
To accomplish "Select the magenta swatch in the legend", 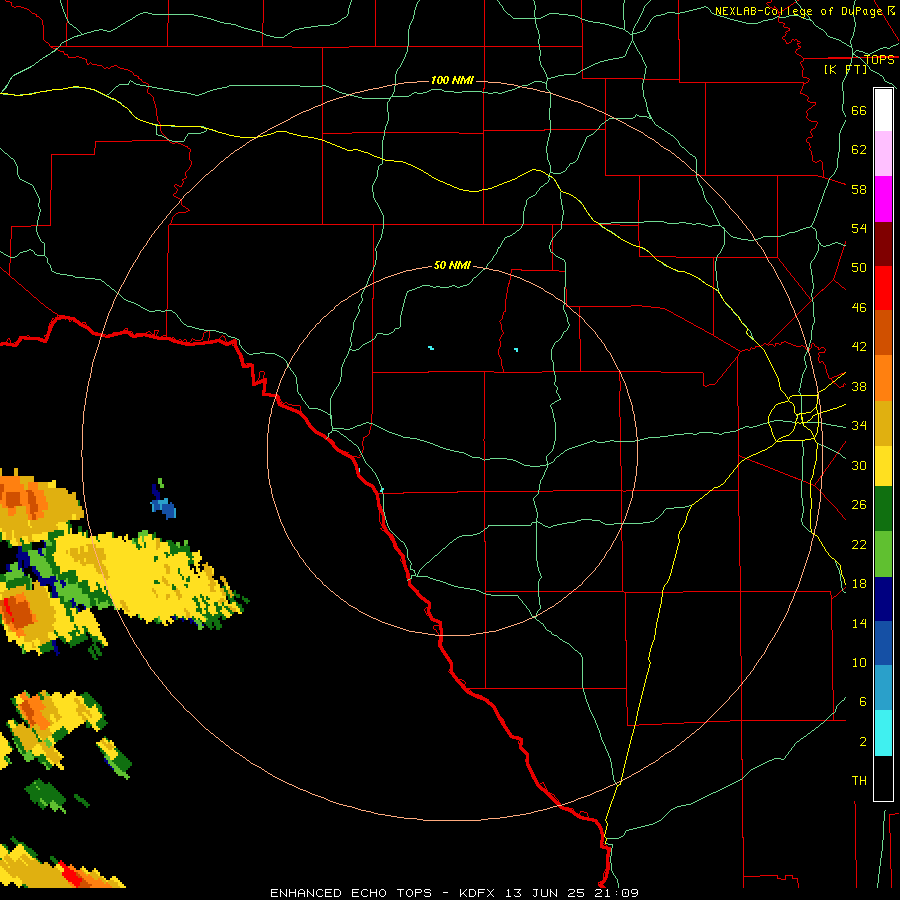I will coord(883,199).
